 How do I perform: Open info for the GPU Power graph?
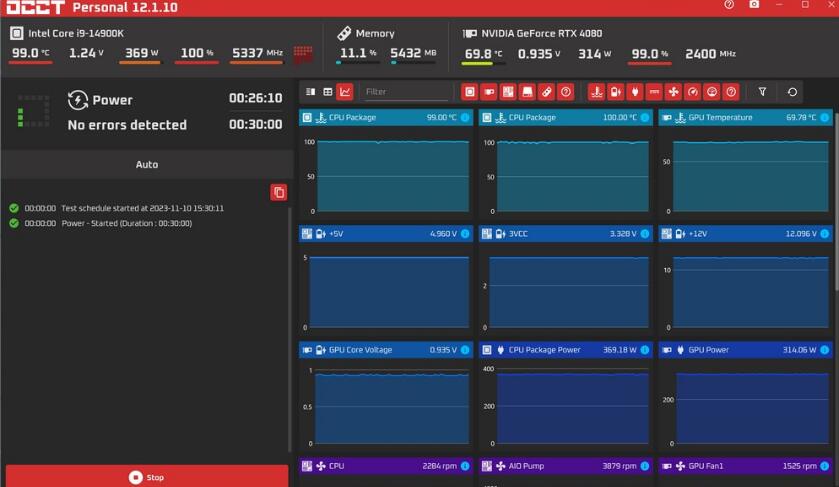pos(825,349)
